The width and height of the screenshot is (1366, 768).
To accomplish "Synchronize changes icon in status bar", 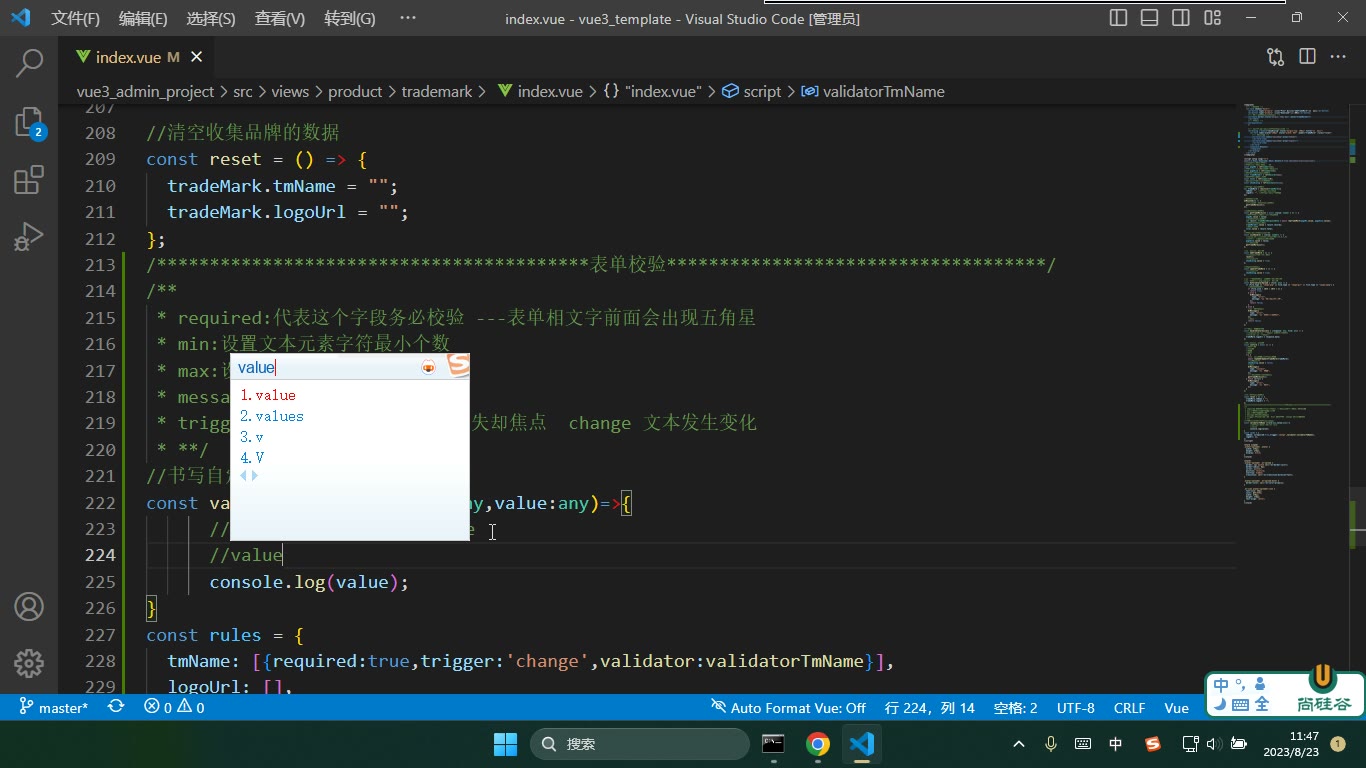I will pos(116,707).
